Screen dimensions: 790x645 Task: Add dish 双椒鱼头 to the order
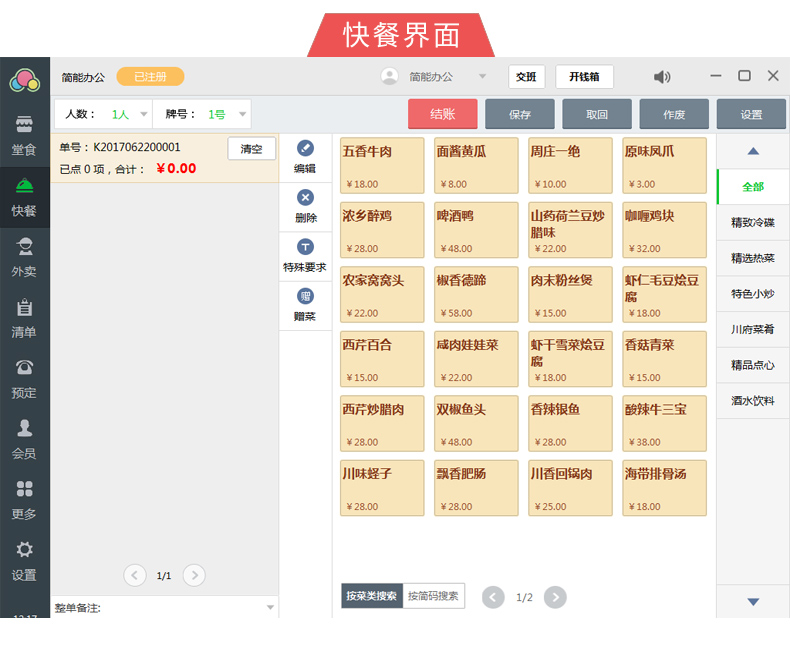[x=476, y=423]
